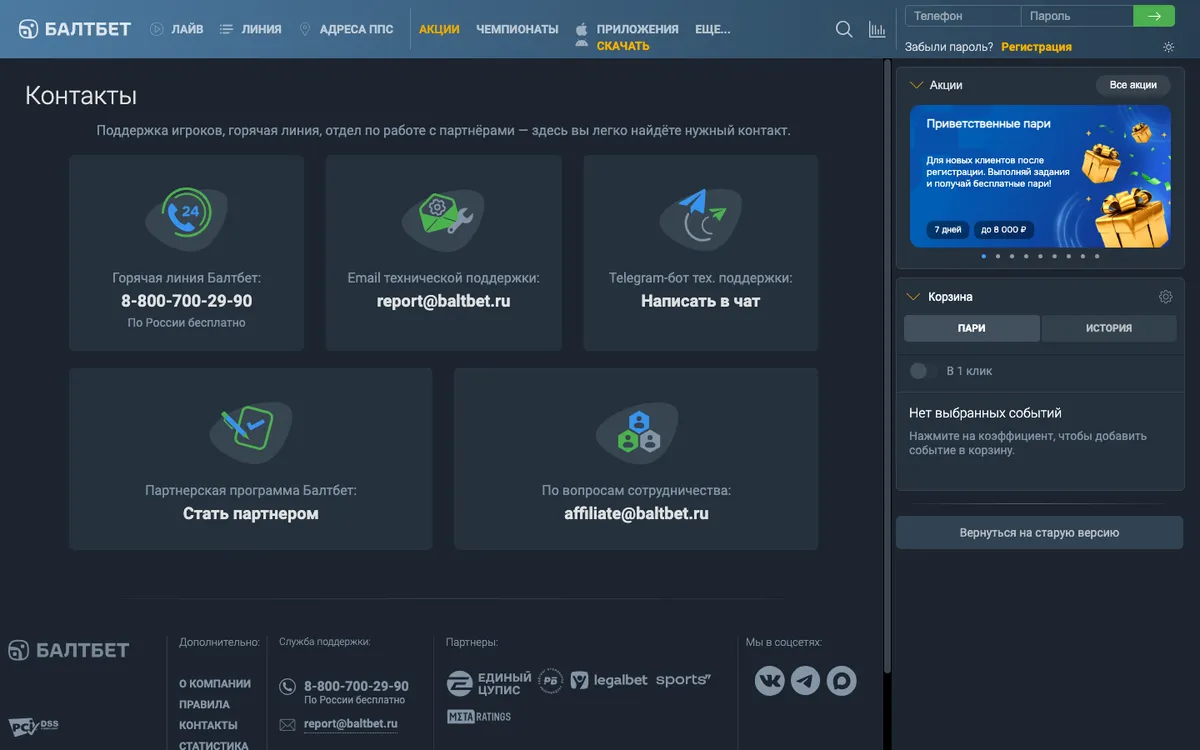Open the statistics bar chart icon
This screenshot has width=1200, height=750.
pyautogui.click(x=877, y=30)
